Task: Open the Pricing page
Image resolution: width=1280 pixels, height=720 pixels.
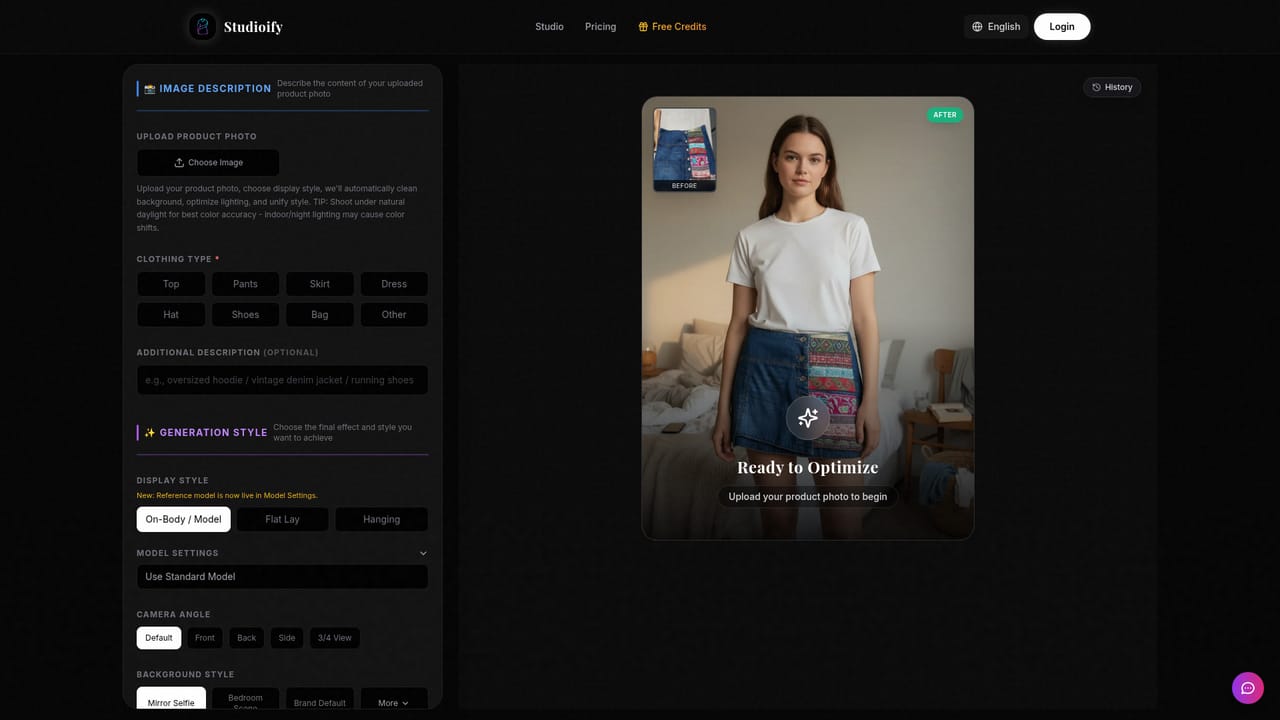Action: tap(600, 27)
